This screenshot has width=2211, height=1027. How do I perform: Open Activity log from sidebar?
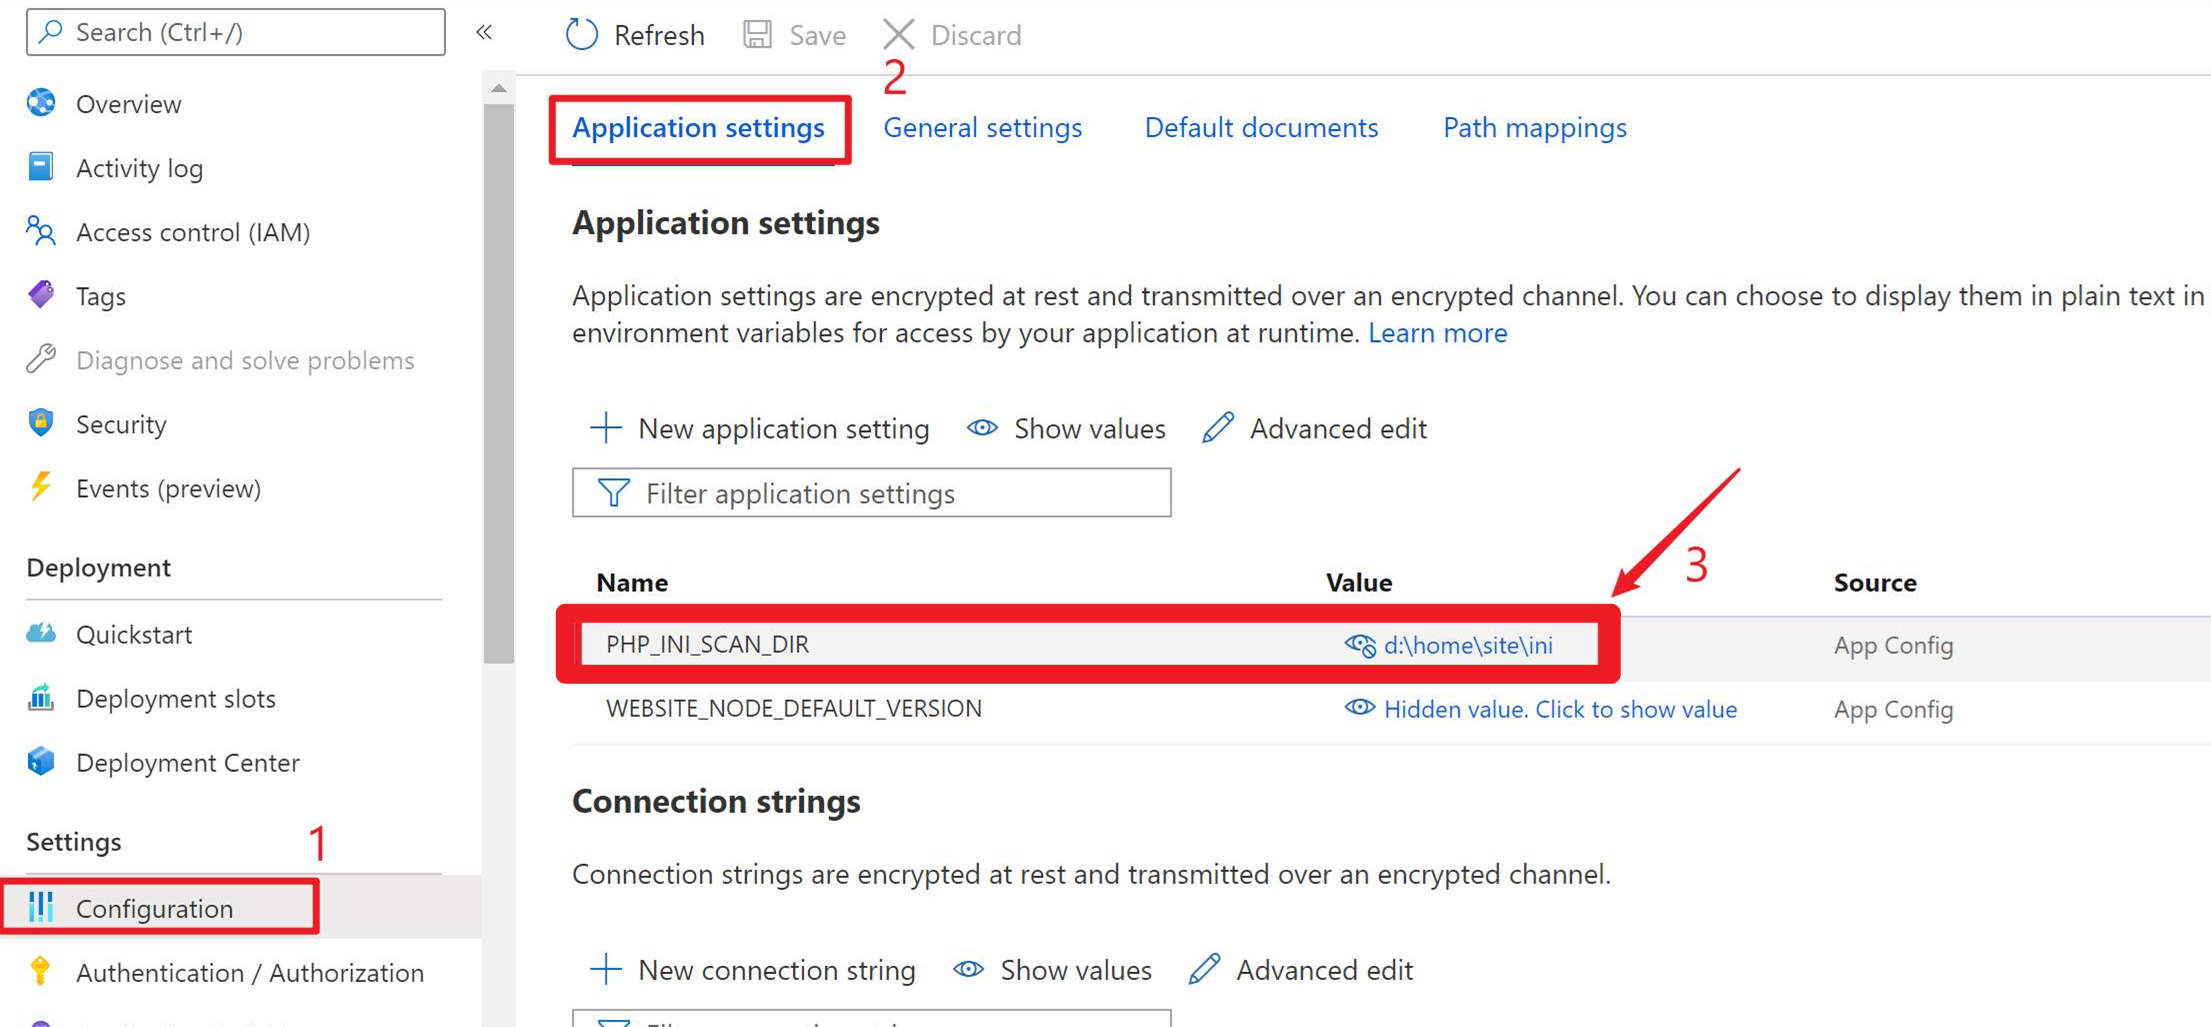pyautogui.click(x=139, y=168)
